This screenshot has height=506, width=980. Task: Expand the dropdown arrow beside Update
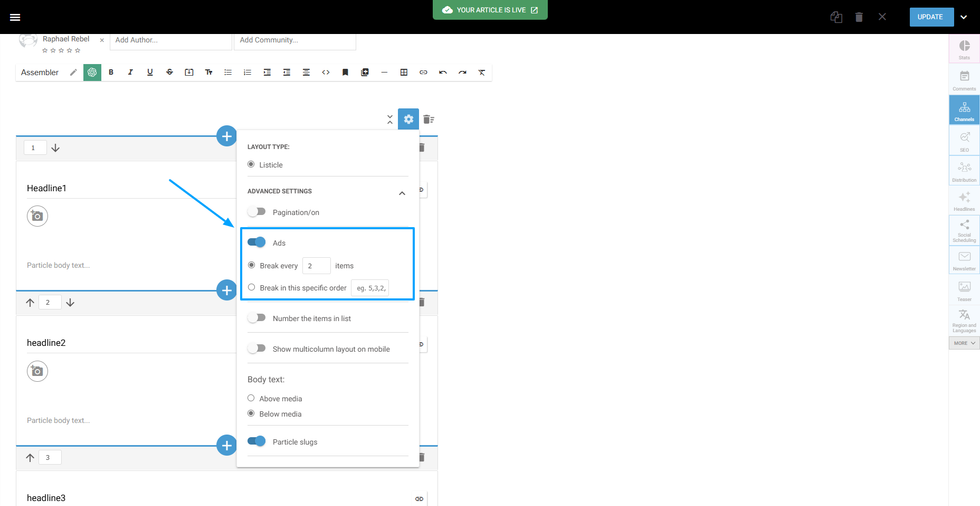coord(964,17)
